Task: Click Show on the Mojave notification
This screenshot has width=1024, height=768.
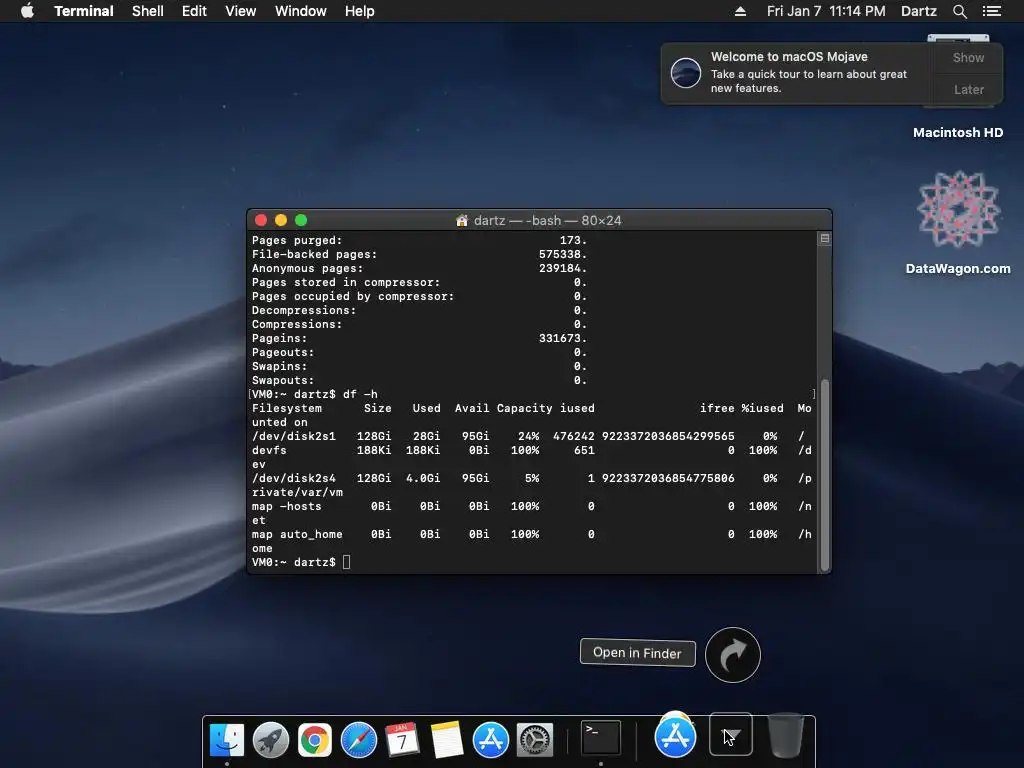Action: tap(968, 57)
